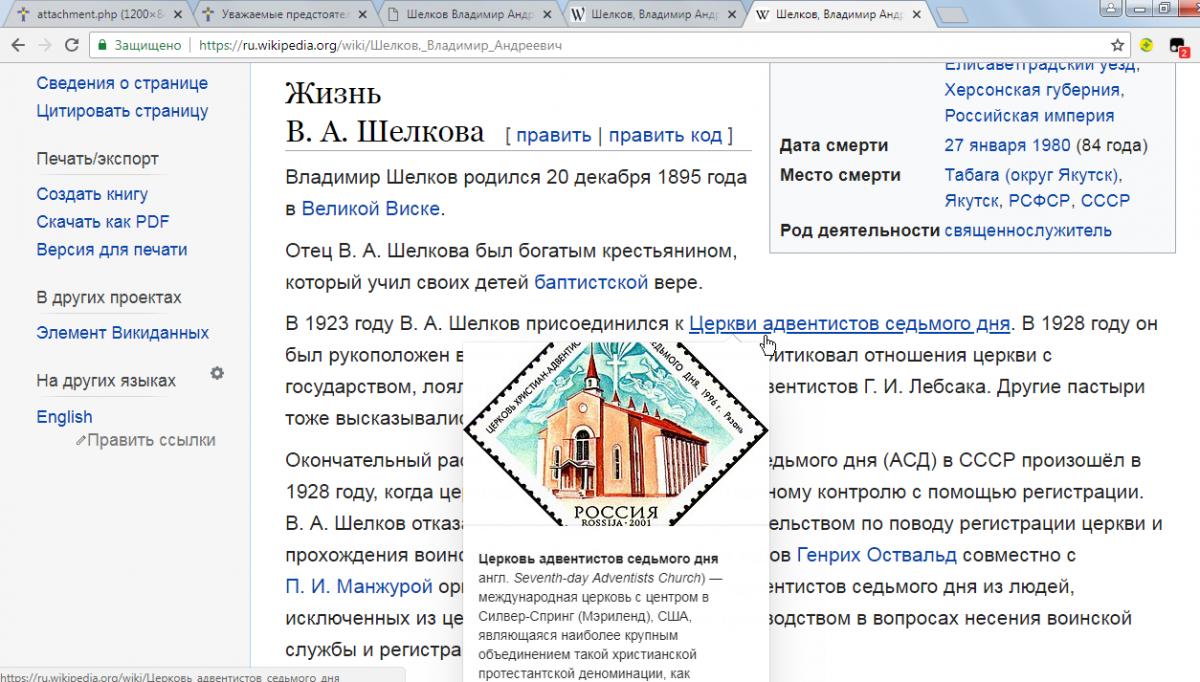Open the Цитировать страницу sidebar link
The width and height of the screenshot is (1200, 682).
tap(122, 111)
